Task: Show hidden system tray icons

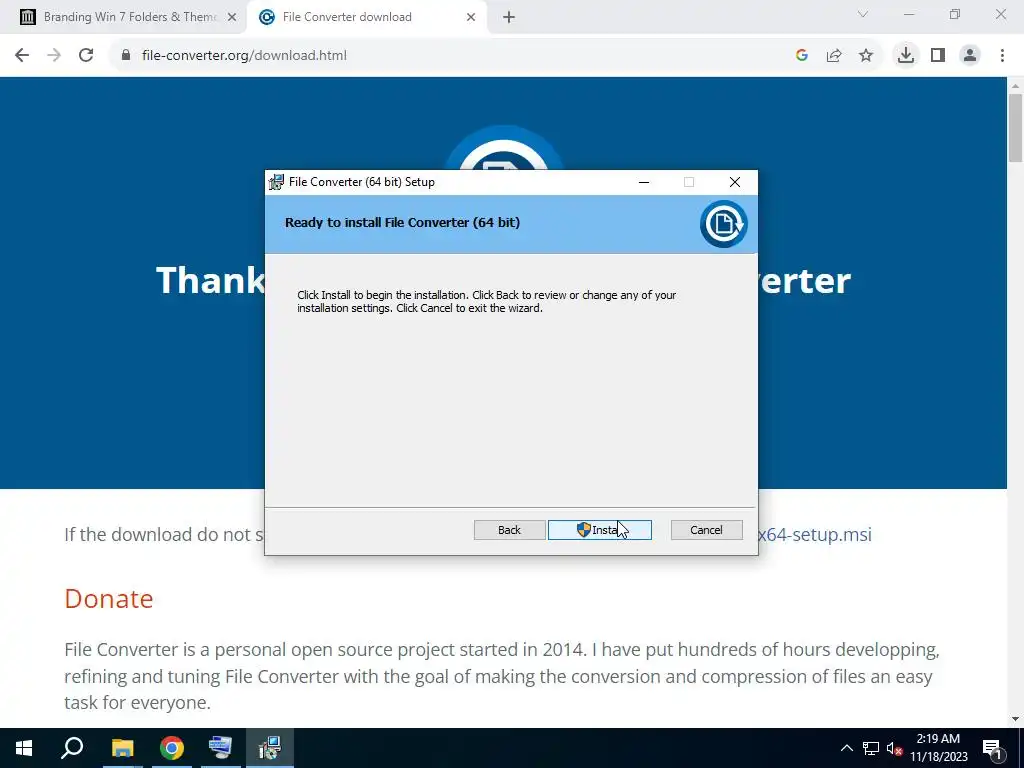Action: pyautogui.click(x=846, y=748)
